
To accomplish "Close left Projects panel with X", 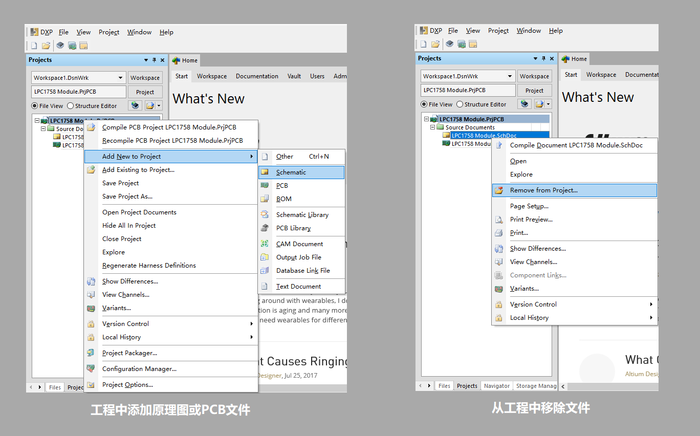I will point(162,60).
